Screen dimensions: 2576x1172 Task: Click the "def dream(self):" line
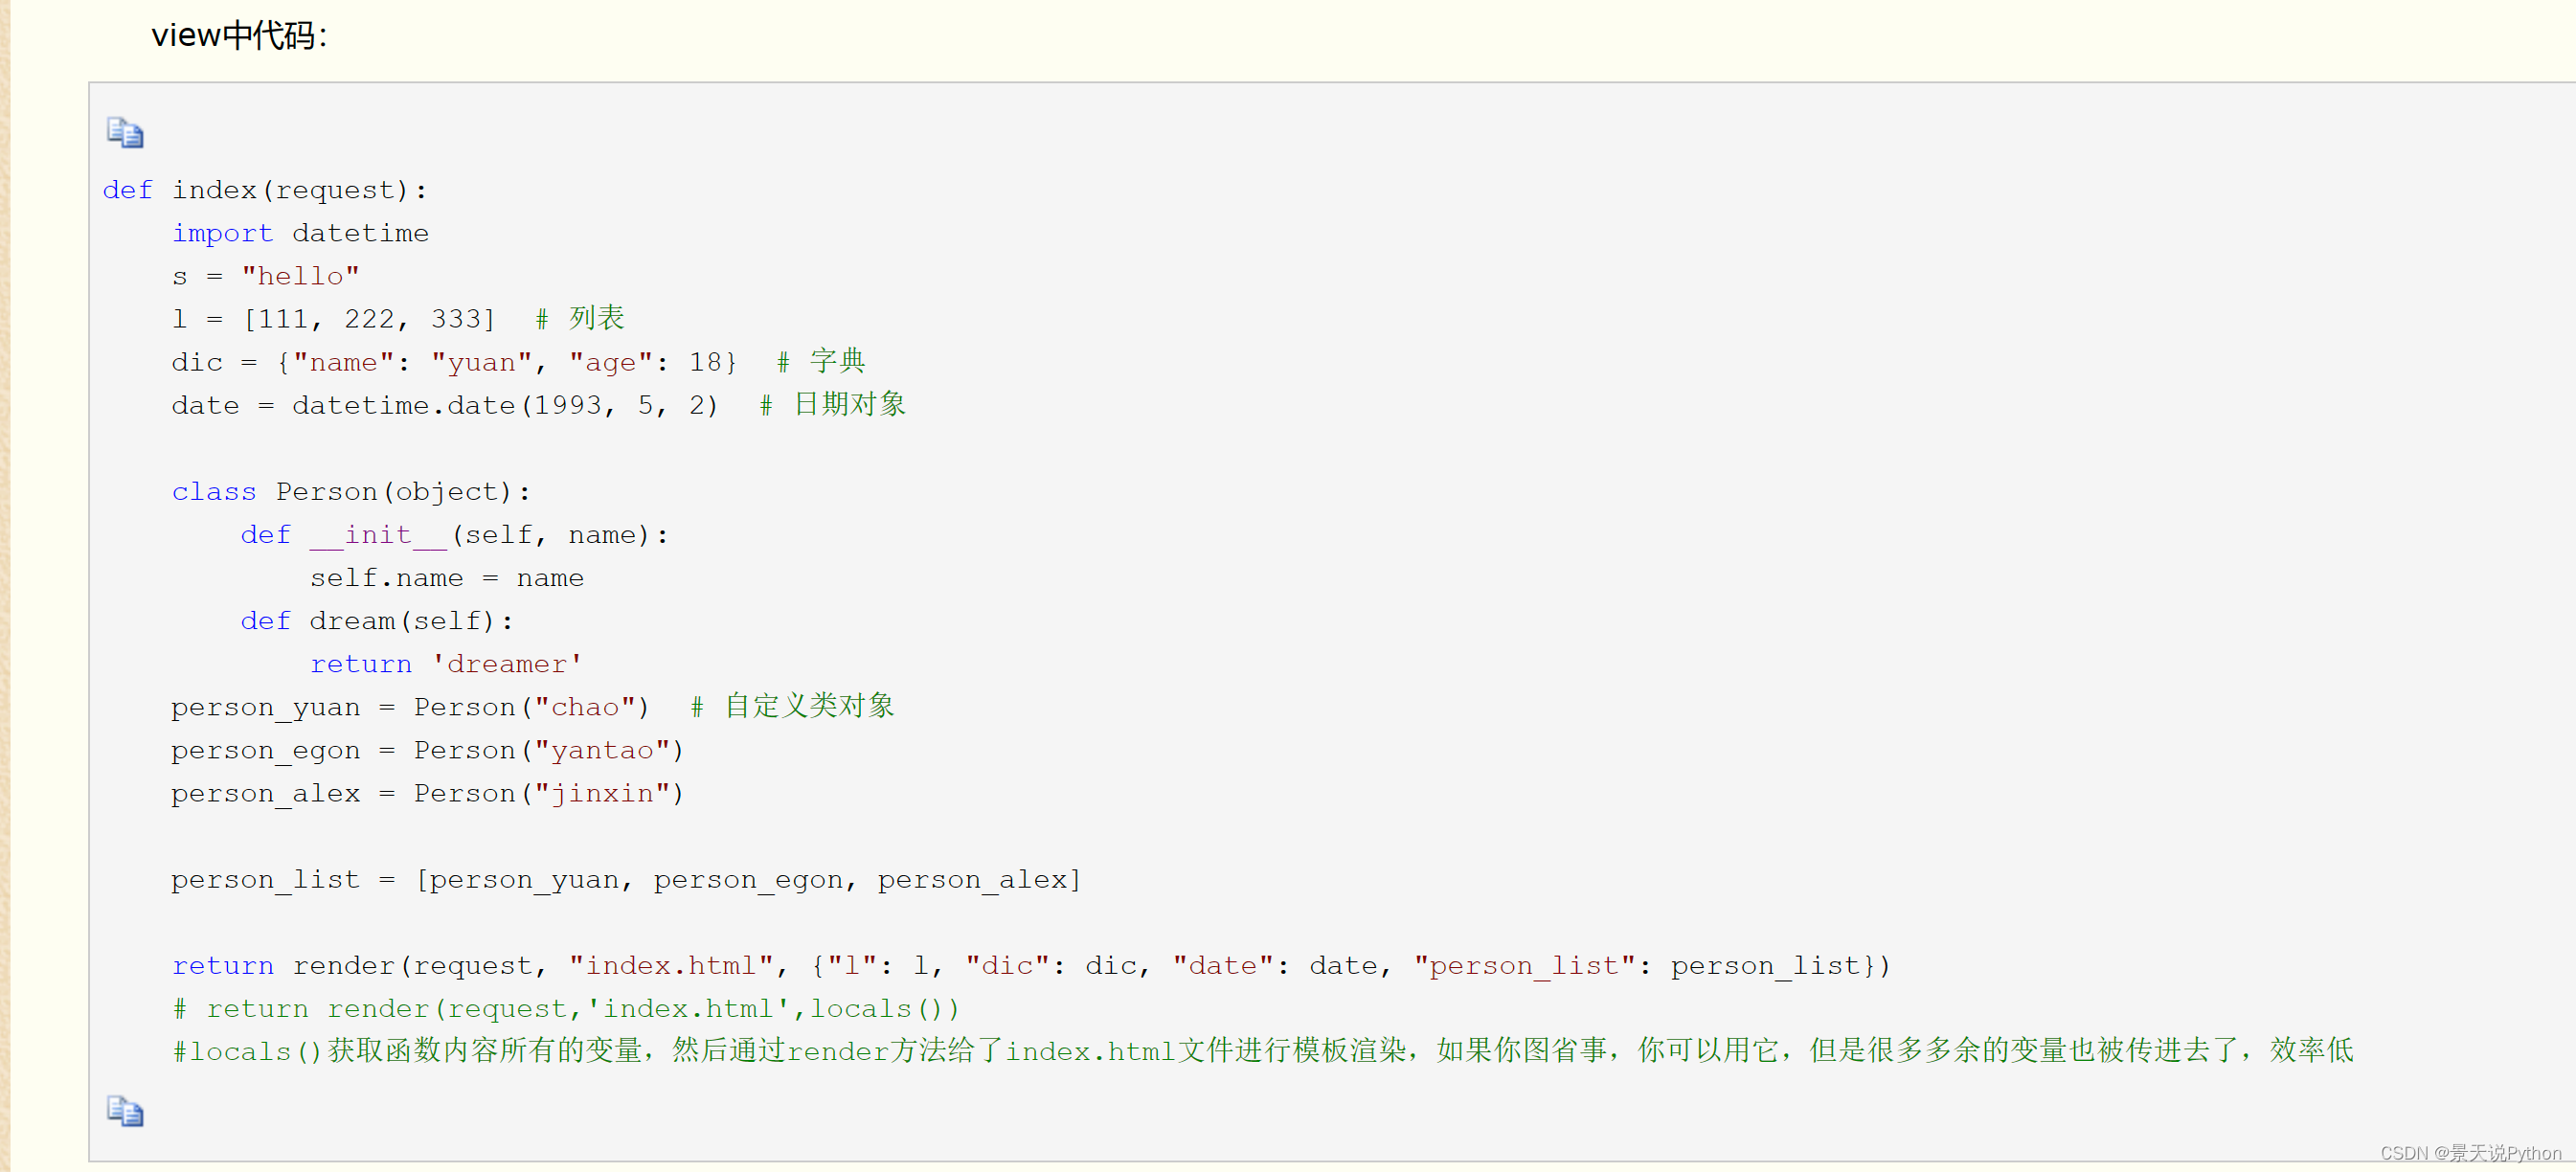coord(376,621)
